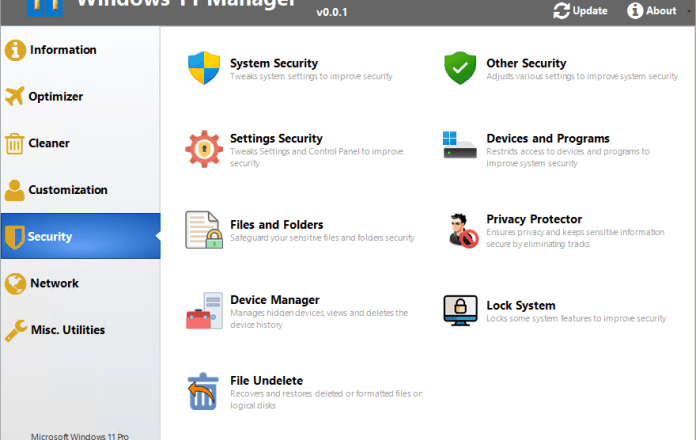Select the Customization sidebar tab
Viewport: 696px width, 440px height.
(67, 190)
